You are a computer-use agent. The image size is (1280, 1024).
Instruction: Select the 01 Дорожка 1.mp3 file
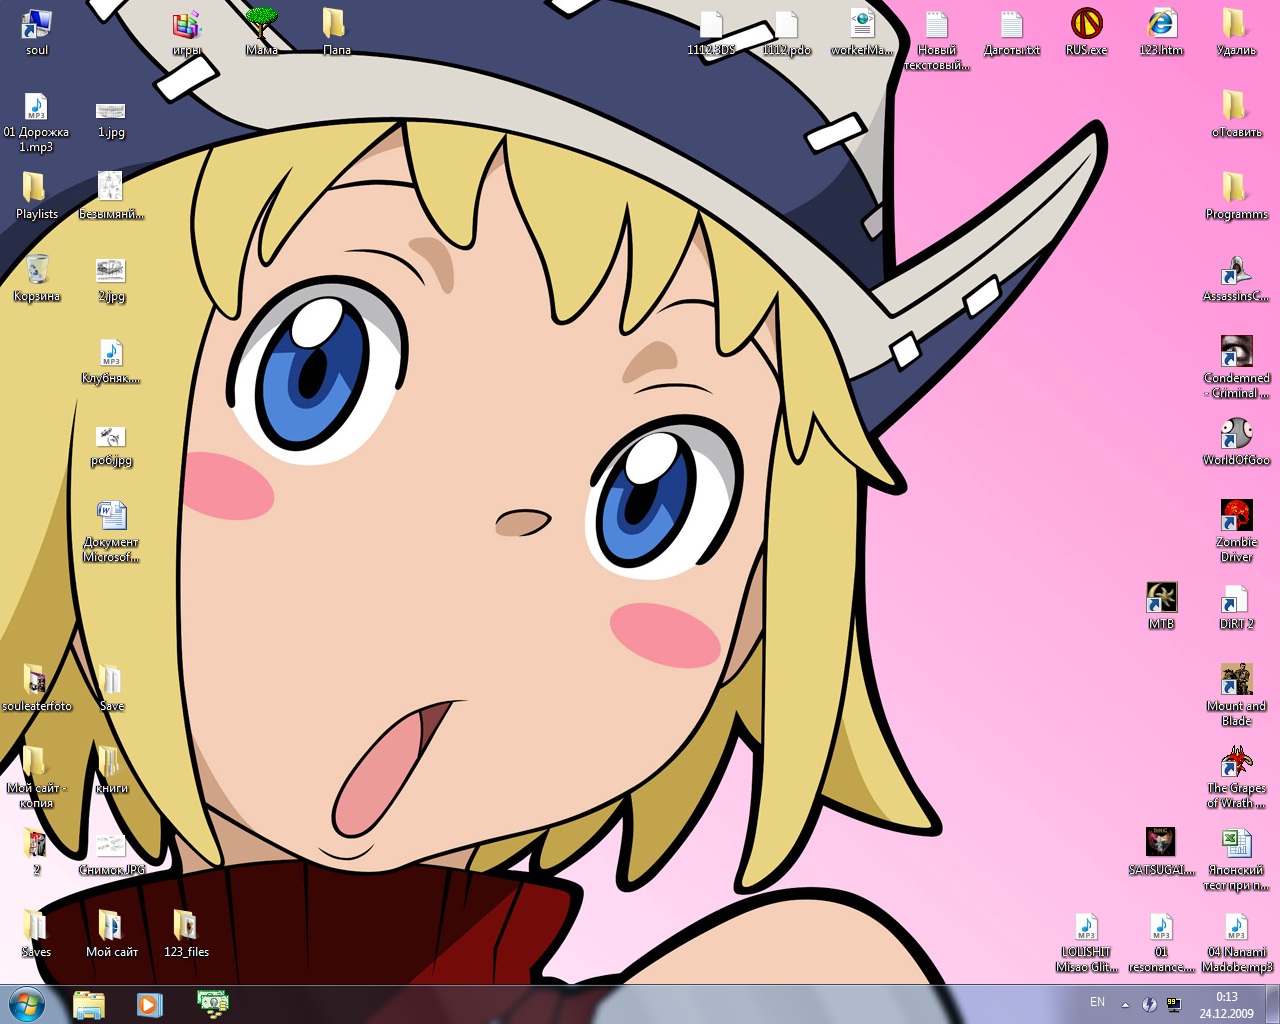coord(37,121)
